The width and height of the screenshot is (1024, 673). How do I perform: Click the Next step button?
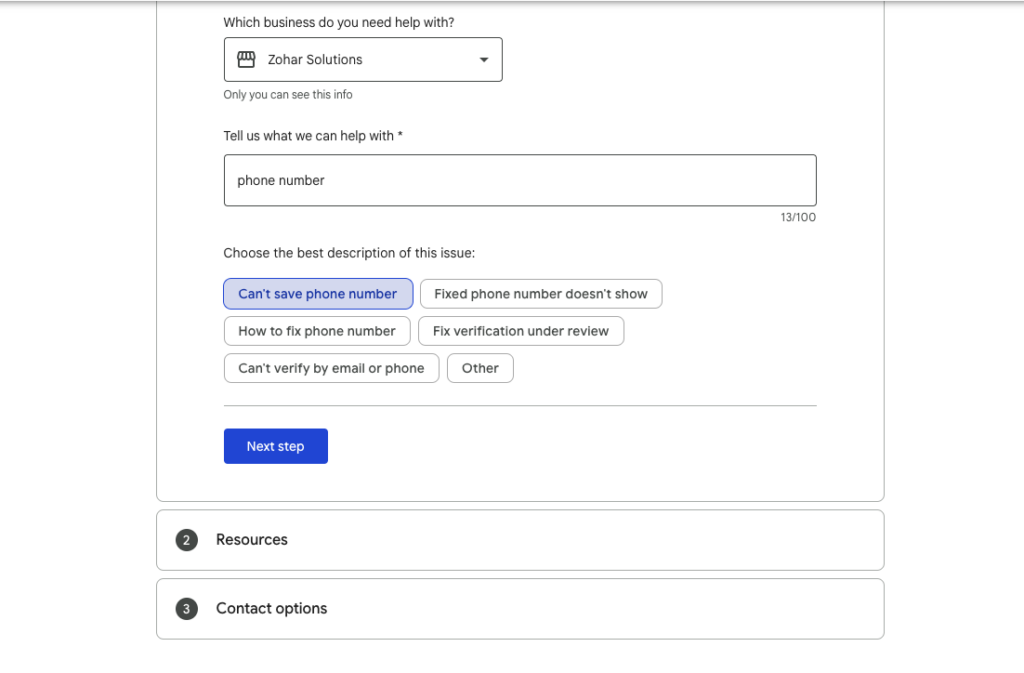click(x=275, y=445)
